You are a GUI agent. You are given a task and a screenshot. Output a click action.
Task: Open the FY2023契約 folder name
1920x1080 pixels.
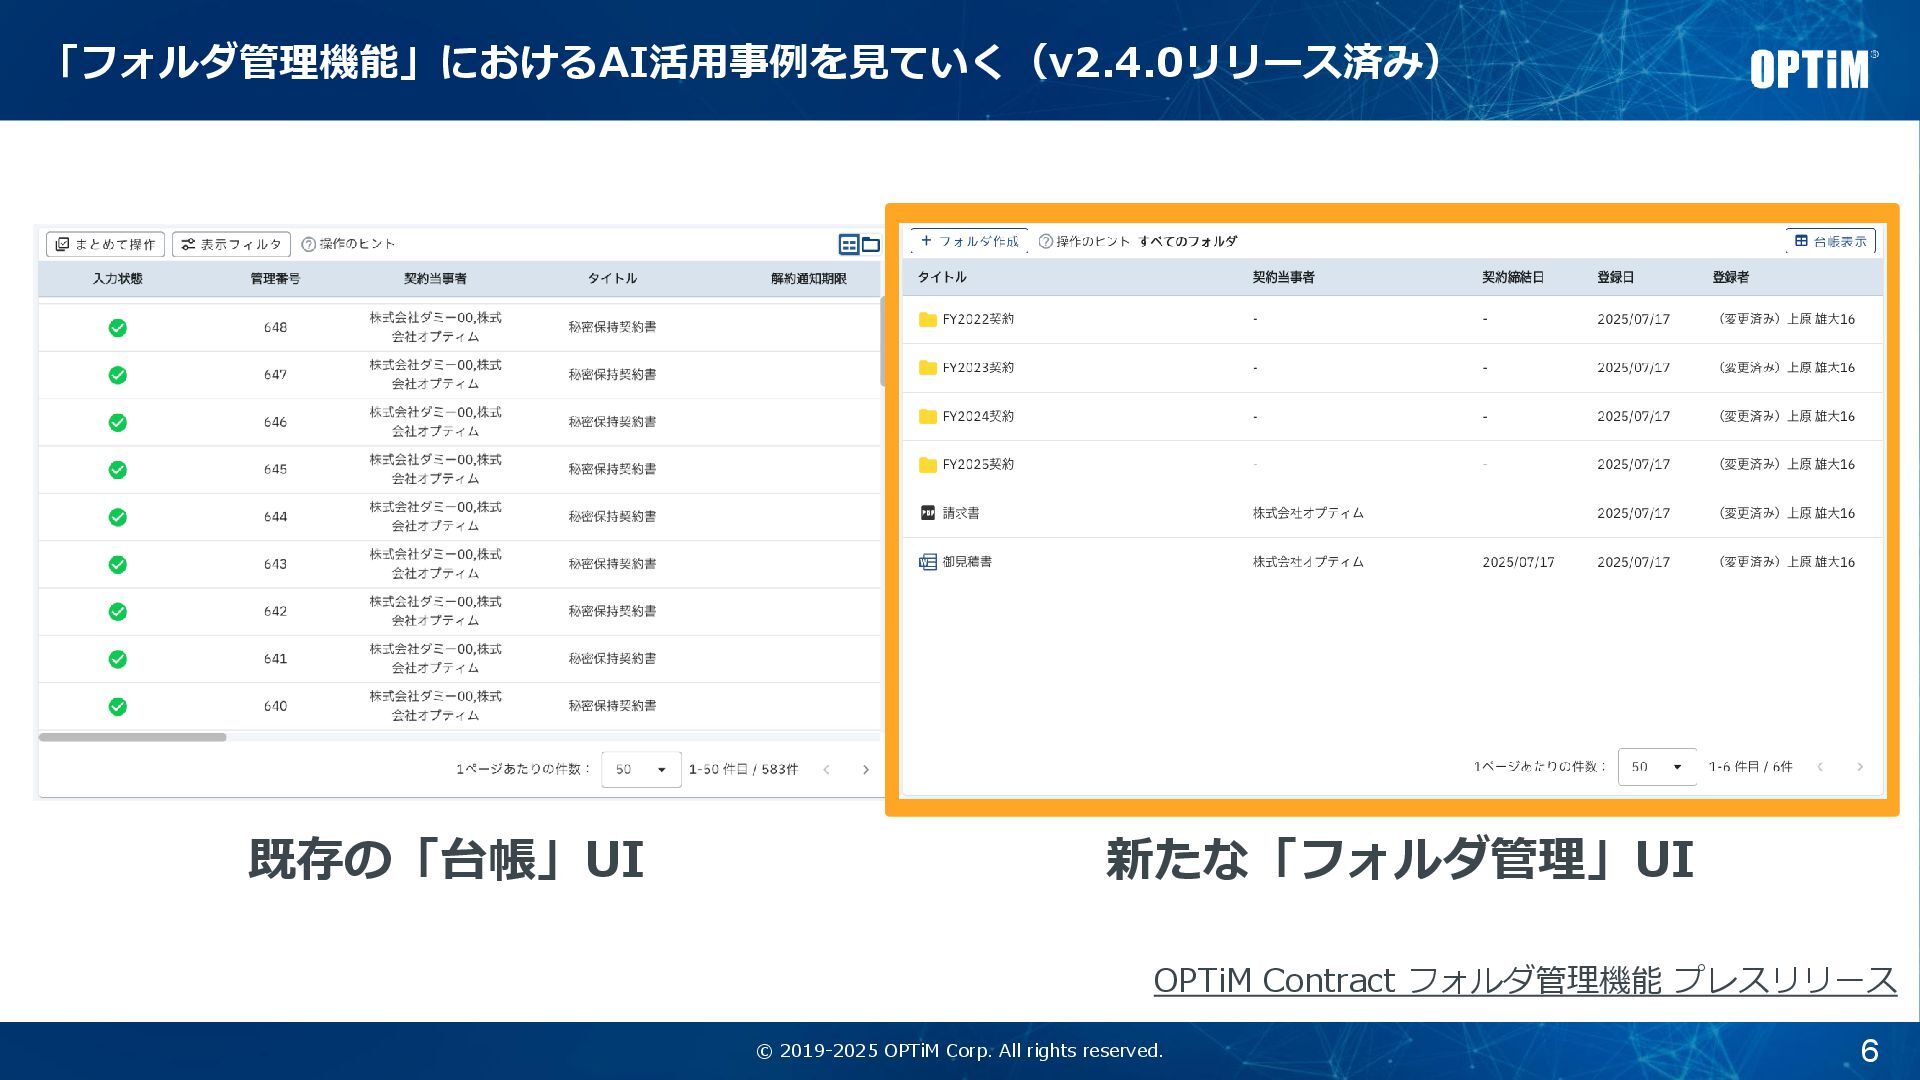(978, 368)
